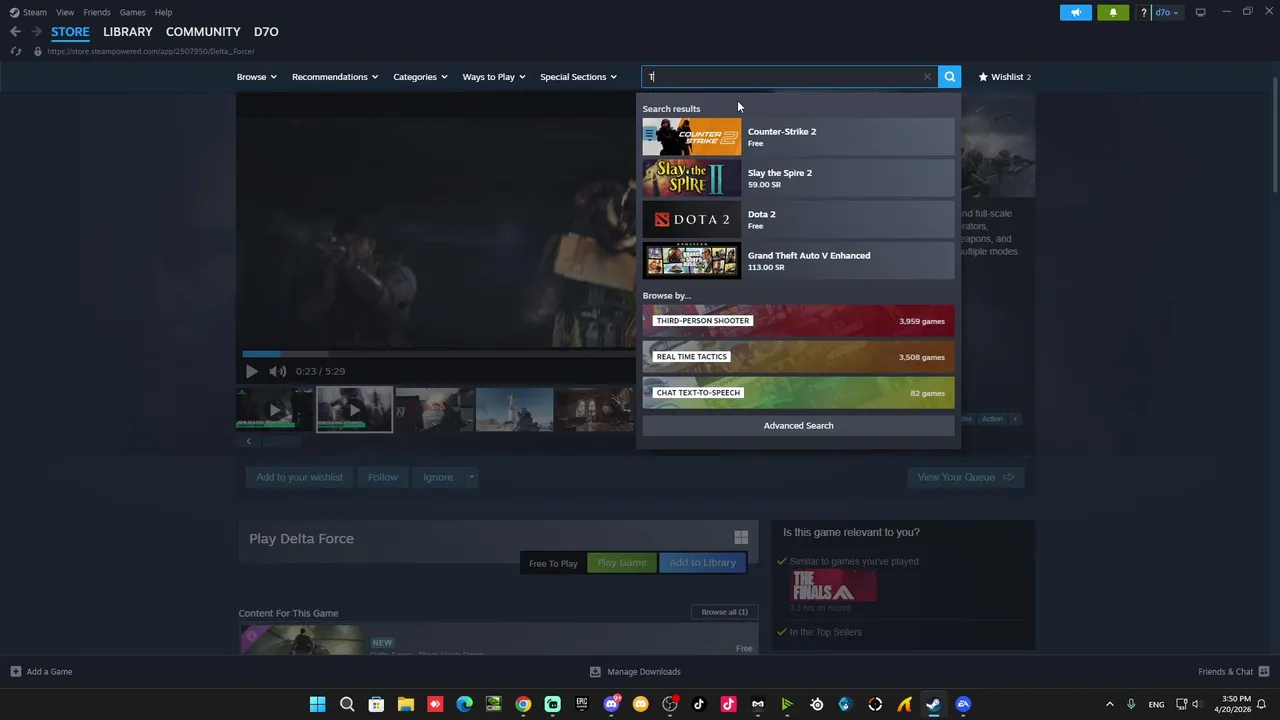
Task: Open Epic Games Launcher from the taskbar
Action: [582, 704]
